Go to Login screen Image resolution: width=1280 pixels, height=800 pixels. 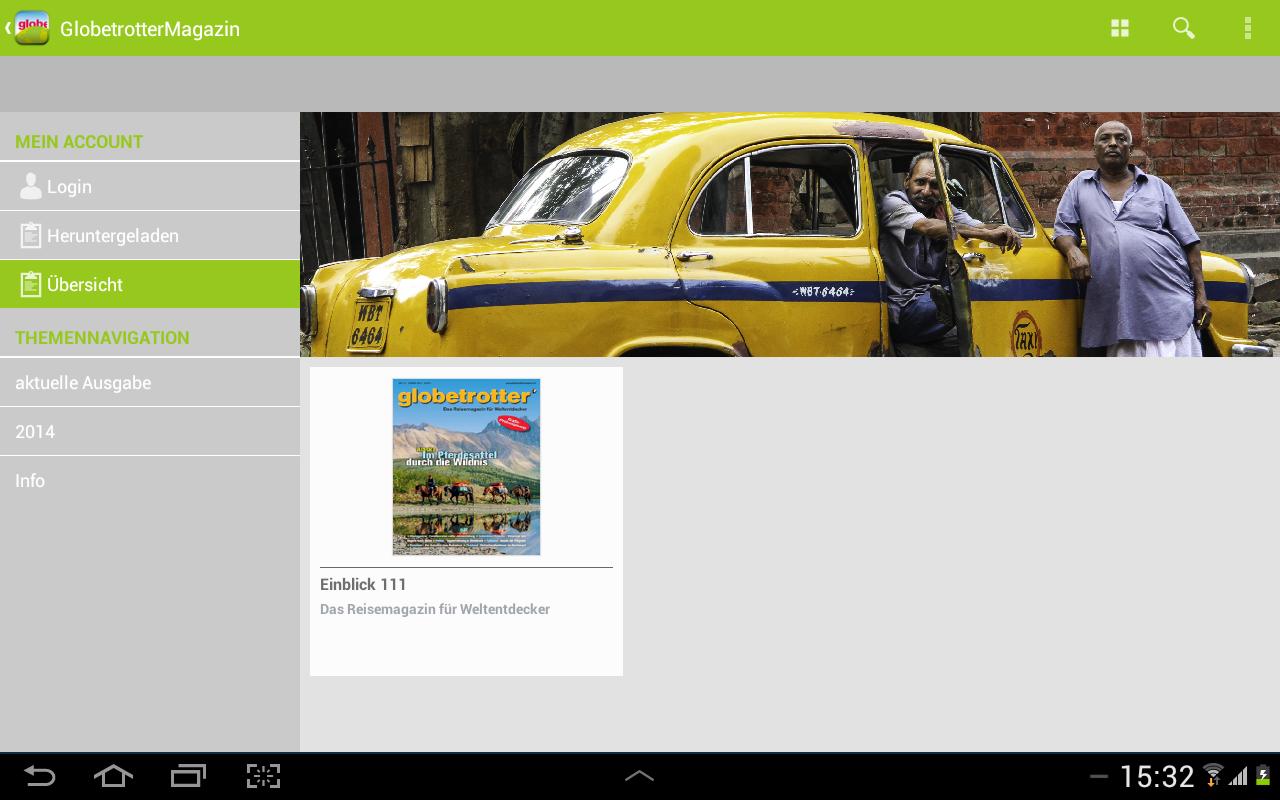click(69, 186)
